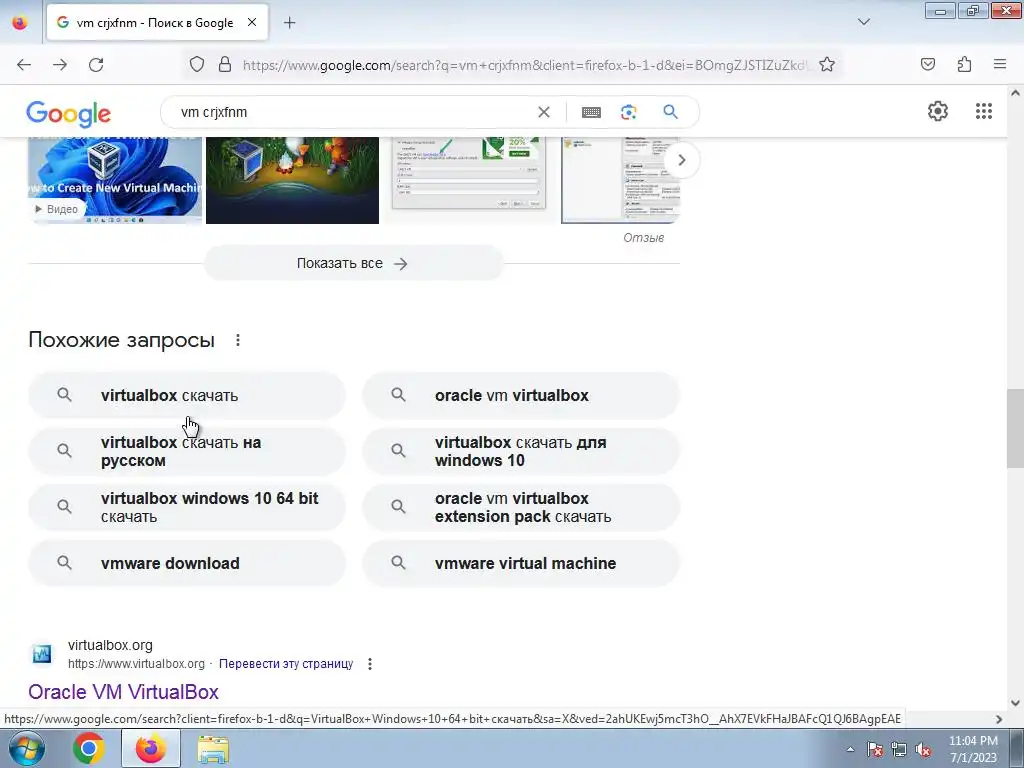This screenshot has height=768, width=1024.
Task: Open the on-screen keyboard icon in search
Action: (x=591, y=112)
